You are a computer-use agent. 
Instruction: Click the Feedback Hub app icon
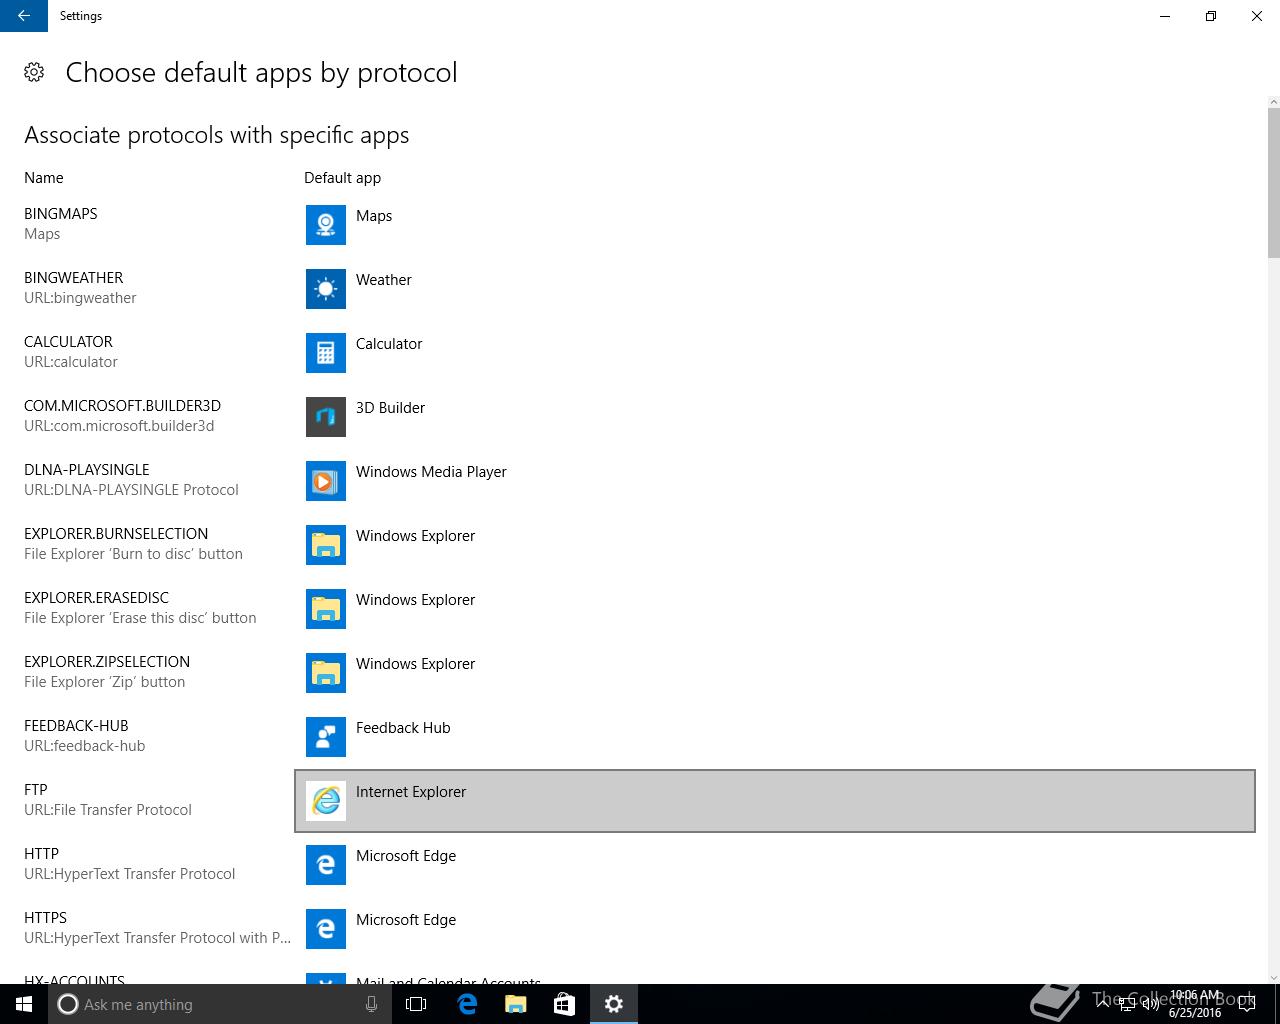326,737
